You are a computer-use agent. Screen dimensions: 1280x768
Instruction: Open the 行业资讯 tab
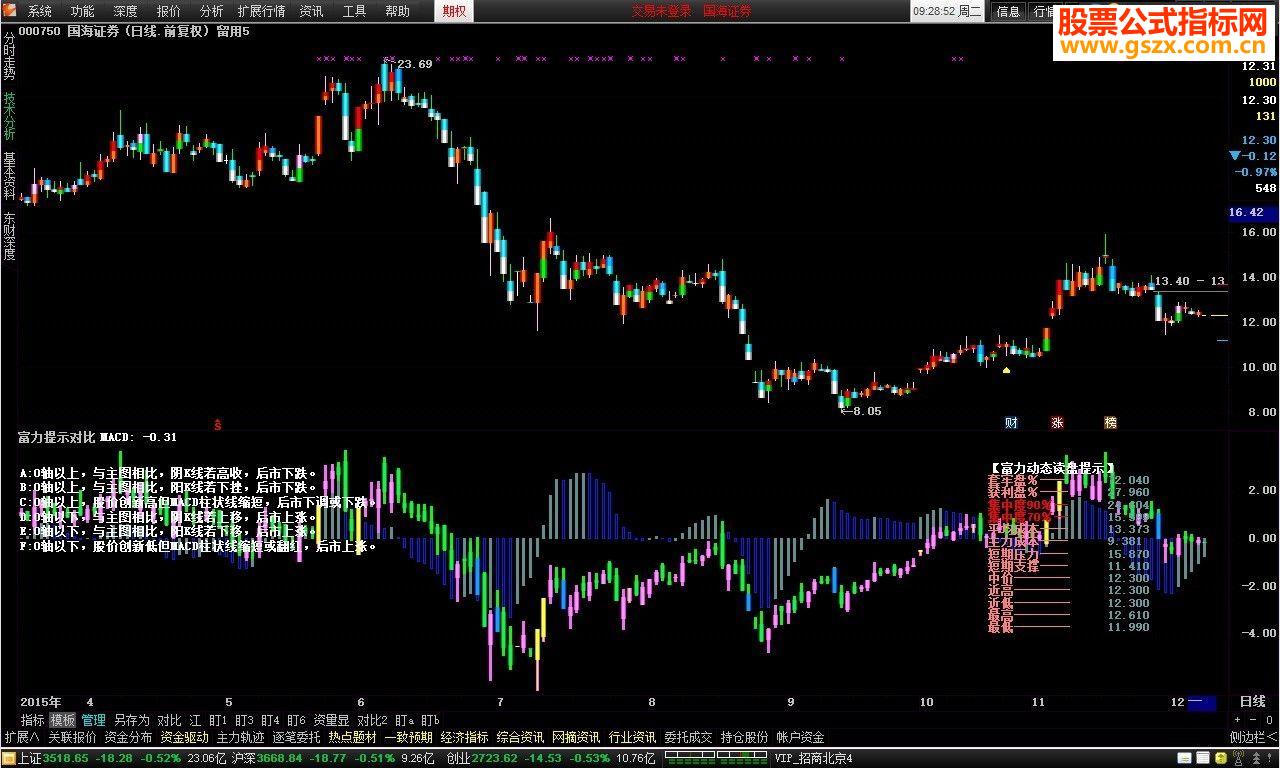633,738
